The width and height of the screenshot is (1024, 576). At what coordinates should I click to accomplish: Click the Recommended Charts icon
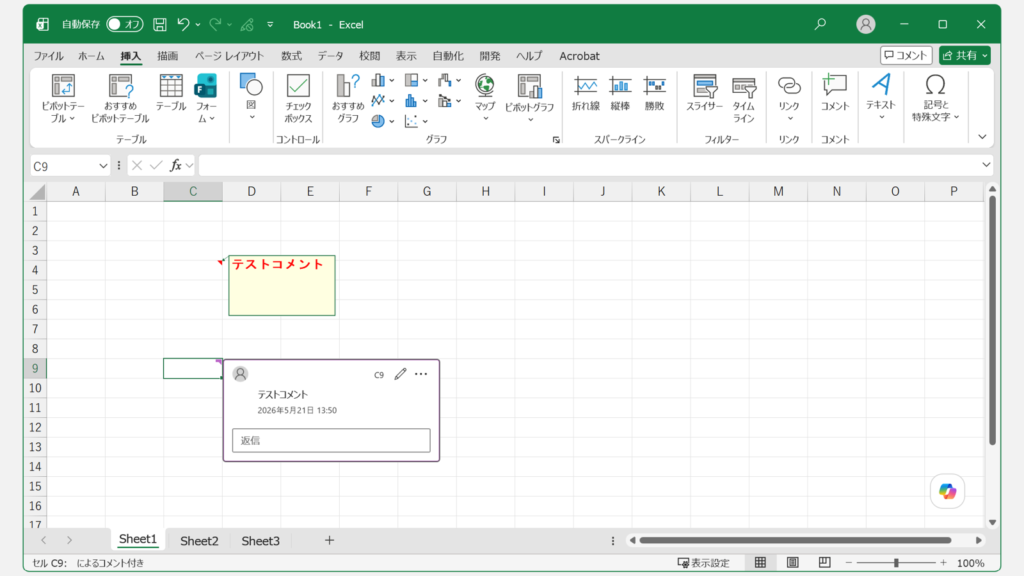[x=348, y=86]
